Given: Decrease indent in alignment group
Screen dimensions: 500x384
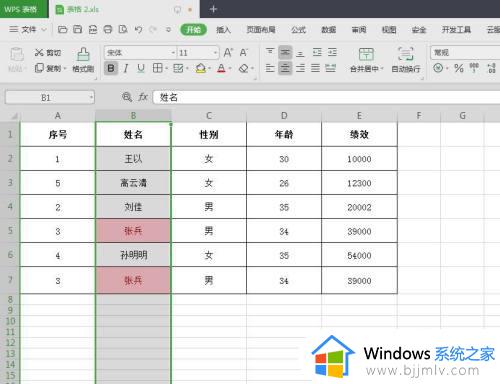Looking at the screenshot, I should pos(317,52).
